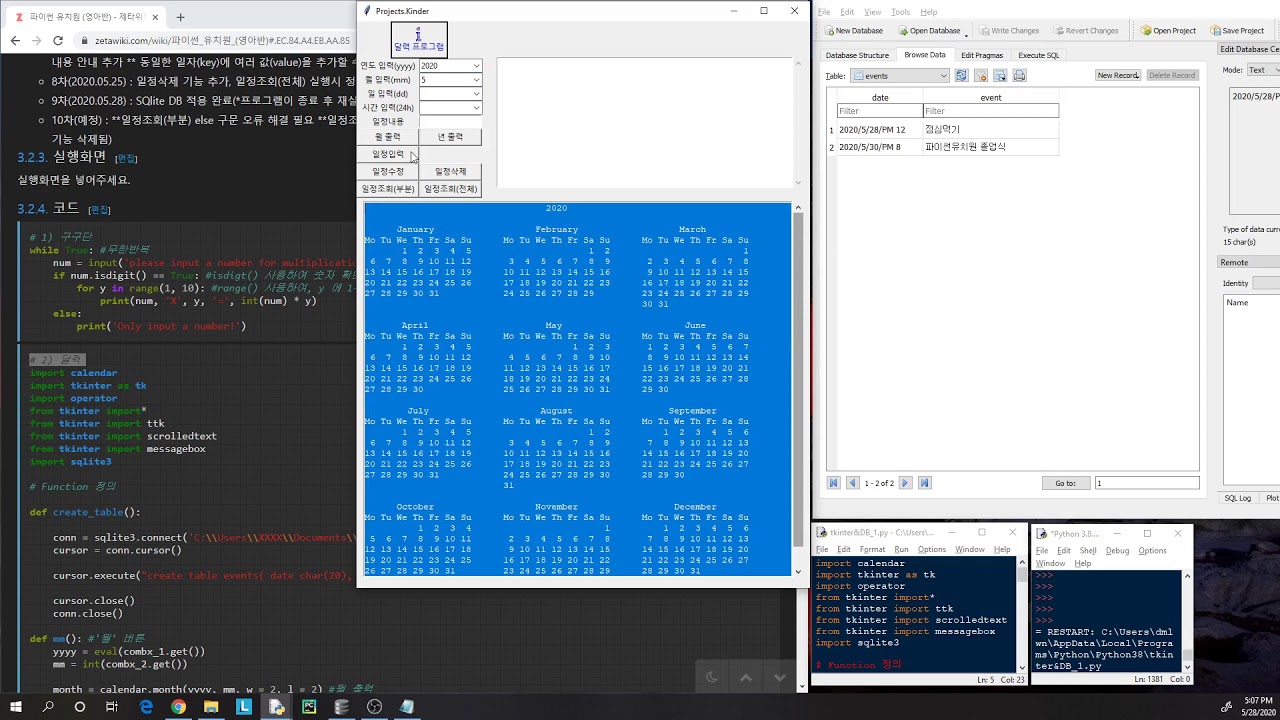Click the 일정수정 button
1280x720 pixels.
click(x=388, y=172)
